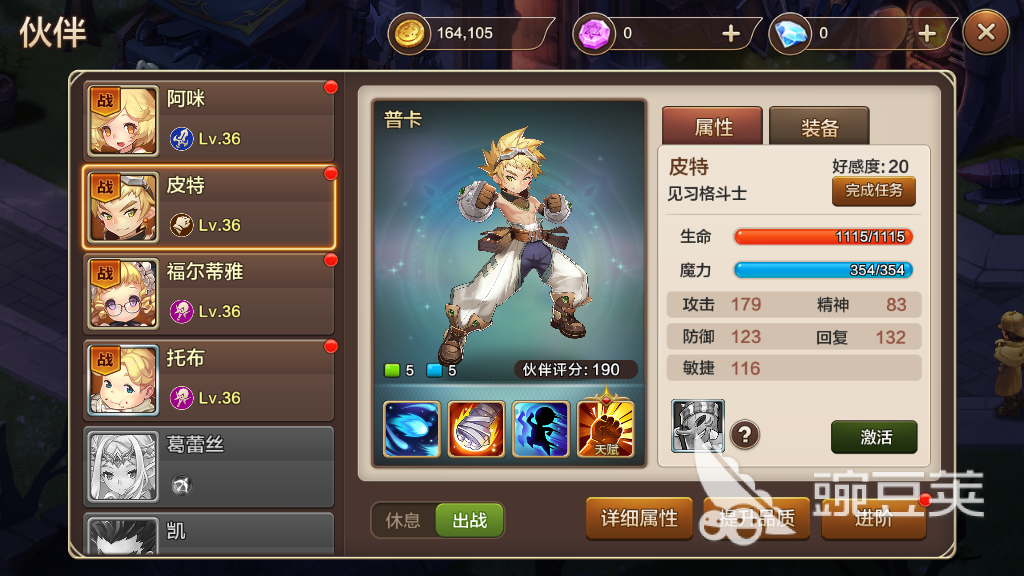Viewport: 1024px width, 576px height.
Task: Select partner 福尔蒂雅 in the list
Action: coord(209,293)
